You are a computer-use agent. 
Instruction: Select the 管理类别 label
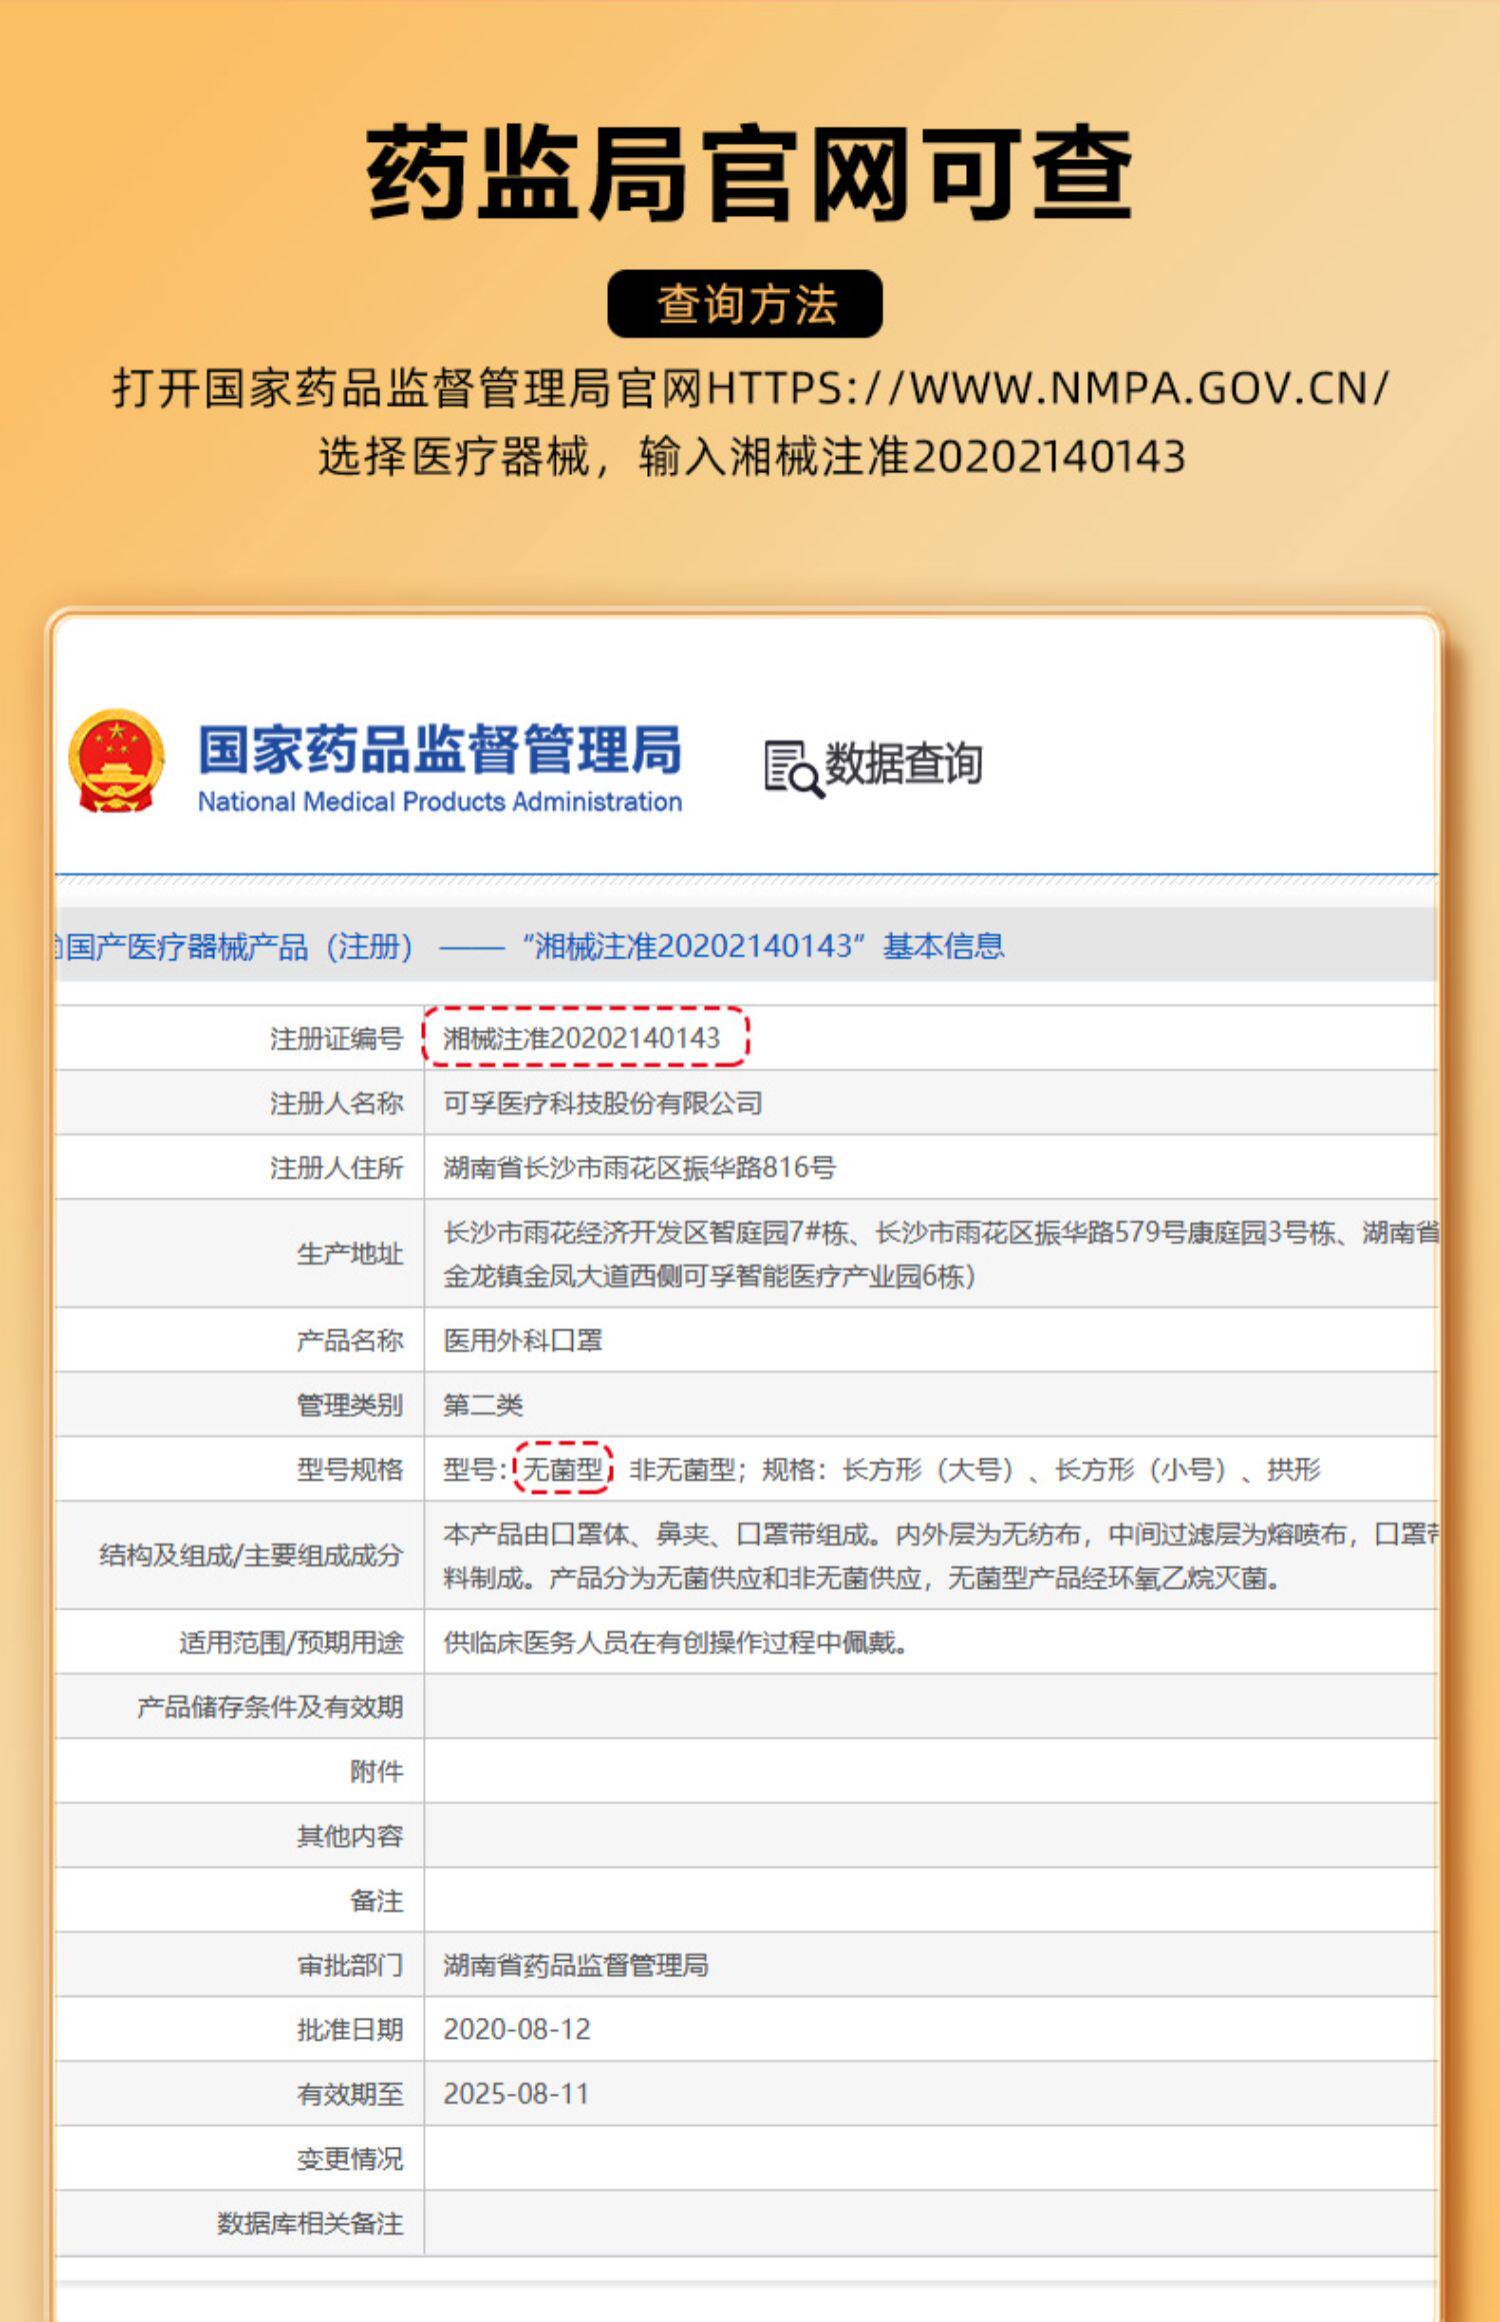(350, 1405)
